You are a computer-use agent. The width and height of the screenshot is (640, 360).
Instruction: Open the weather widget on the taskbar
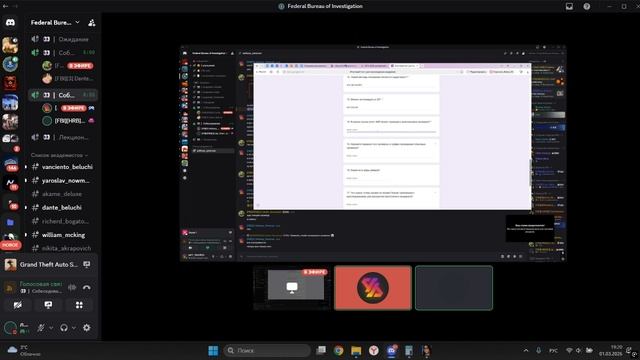24,351
